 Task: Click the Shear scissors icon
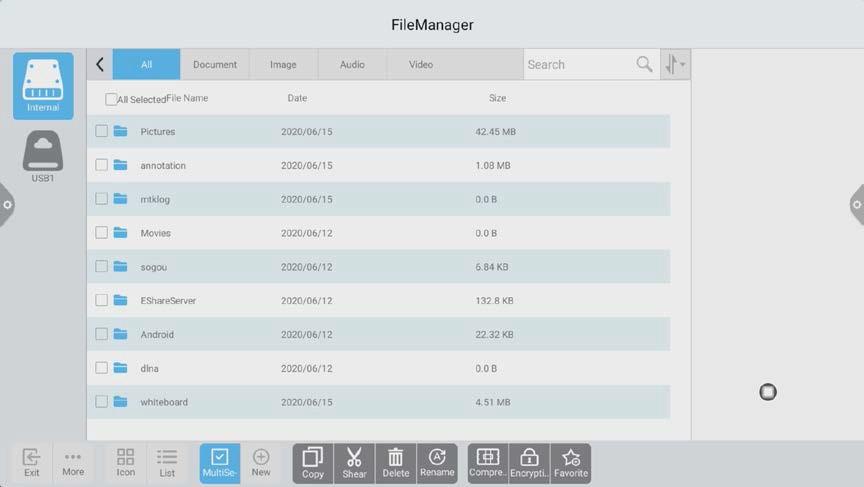(354, 463)
